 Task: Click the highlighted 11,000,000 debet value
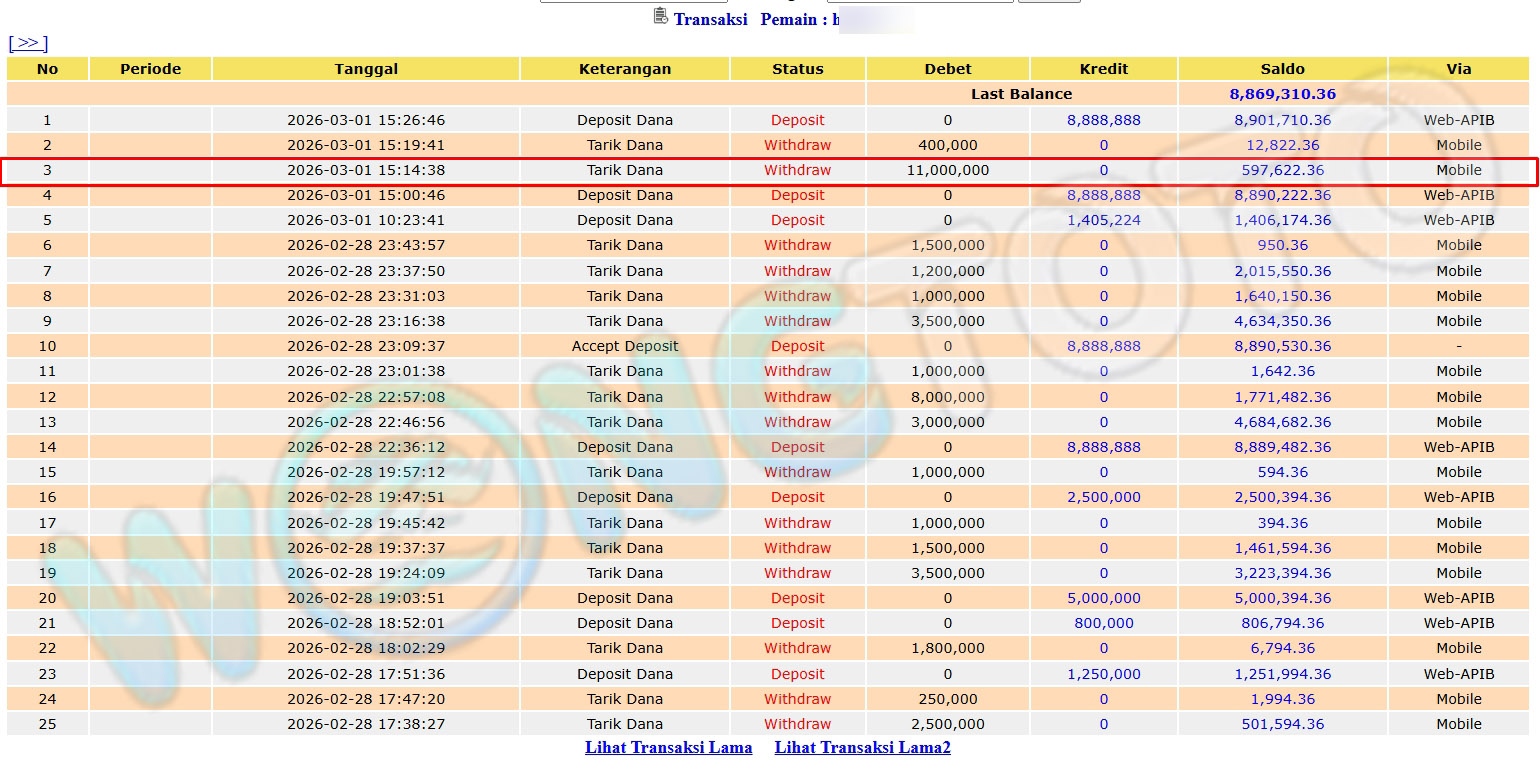[x=947, y=170]
